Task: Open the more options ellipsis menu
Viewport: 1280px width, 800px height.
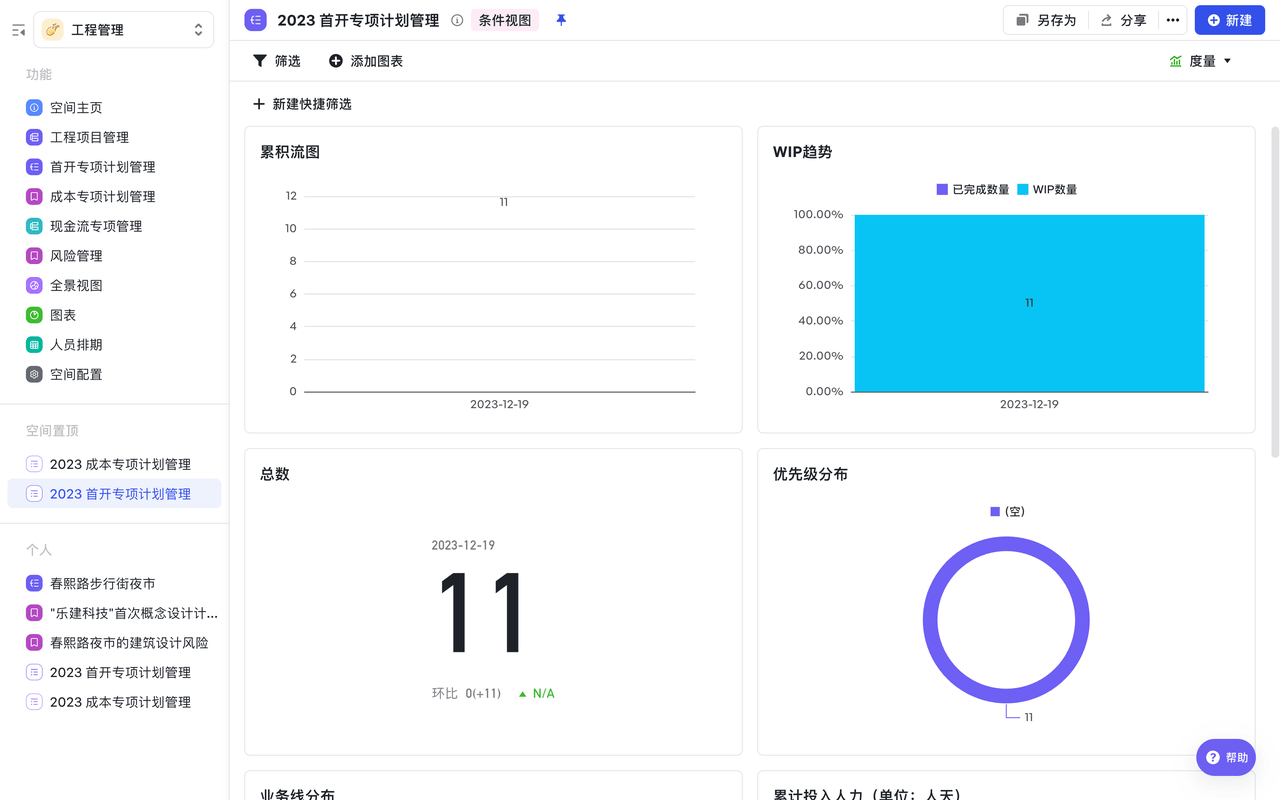Action: pos(1173,20)
